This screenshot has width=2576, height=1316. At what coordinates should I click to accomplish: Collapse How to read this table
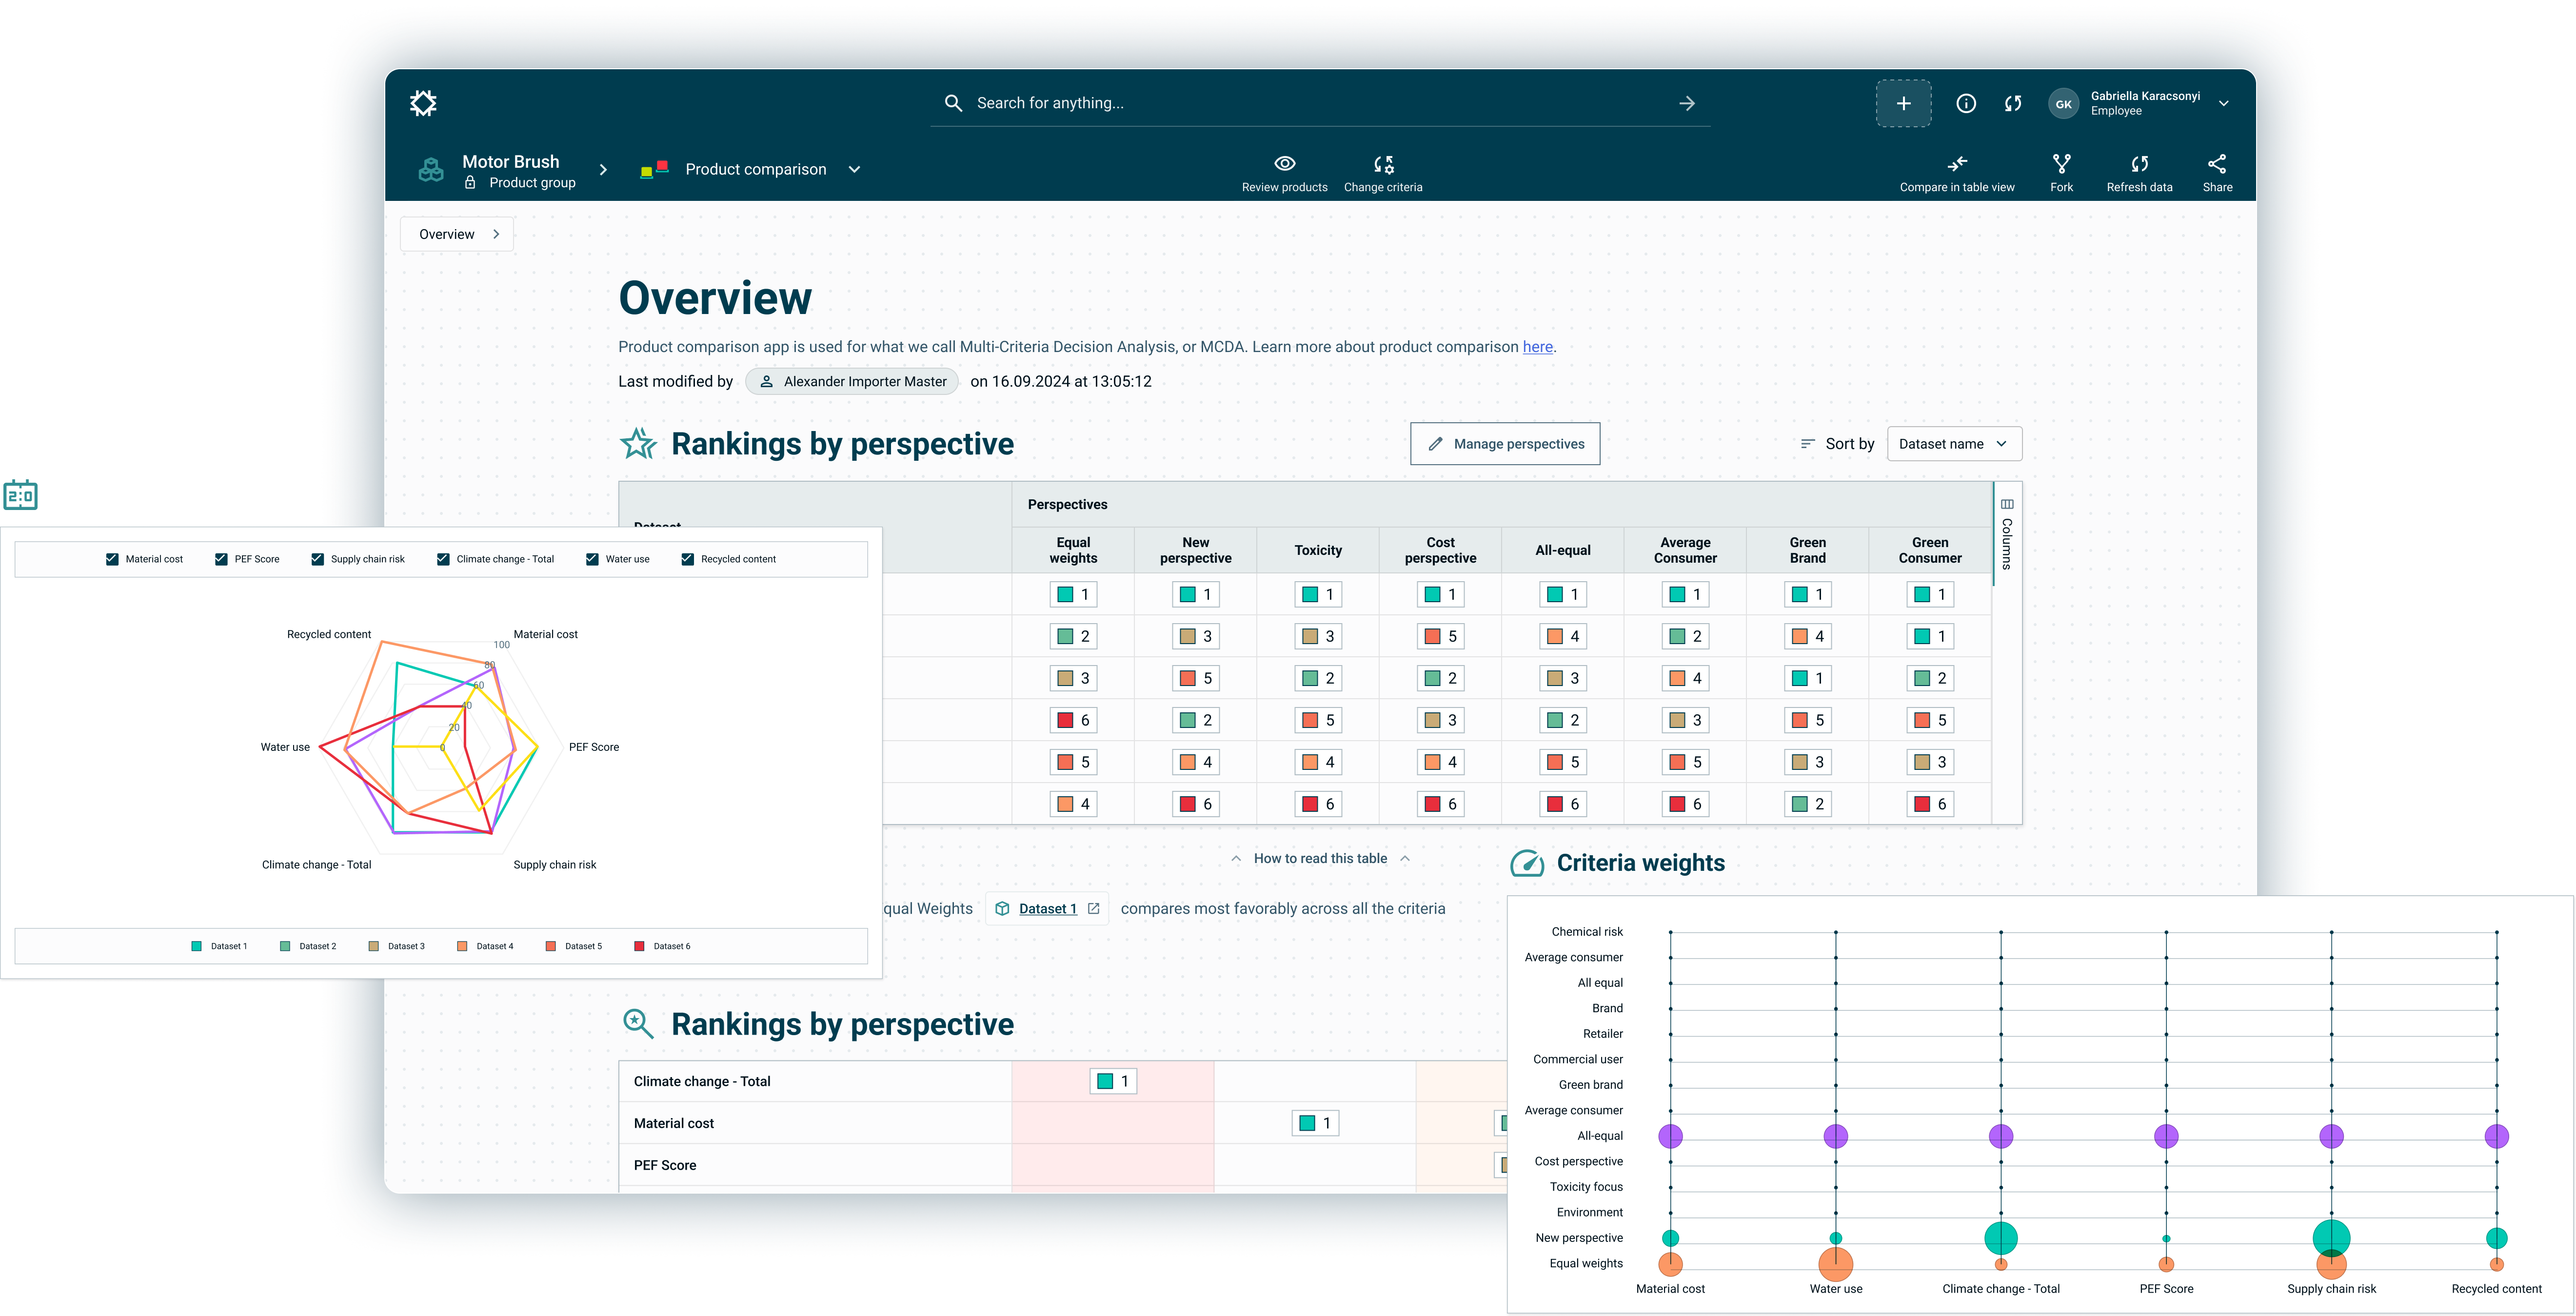point(1320,858)
